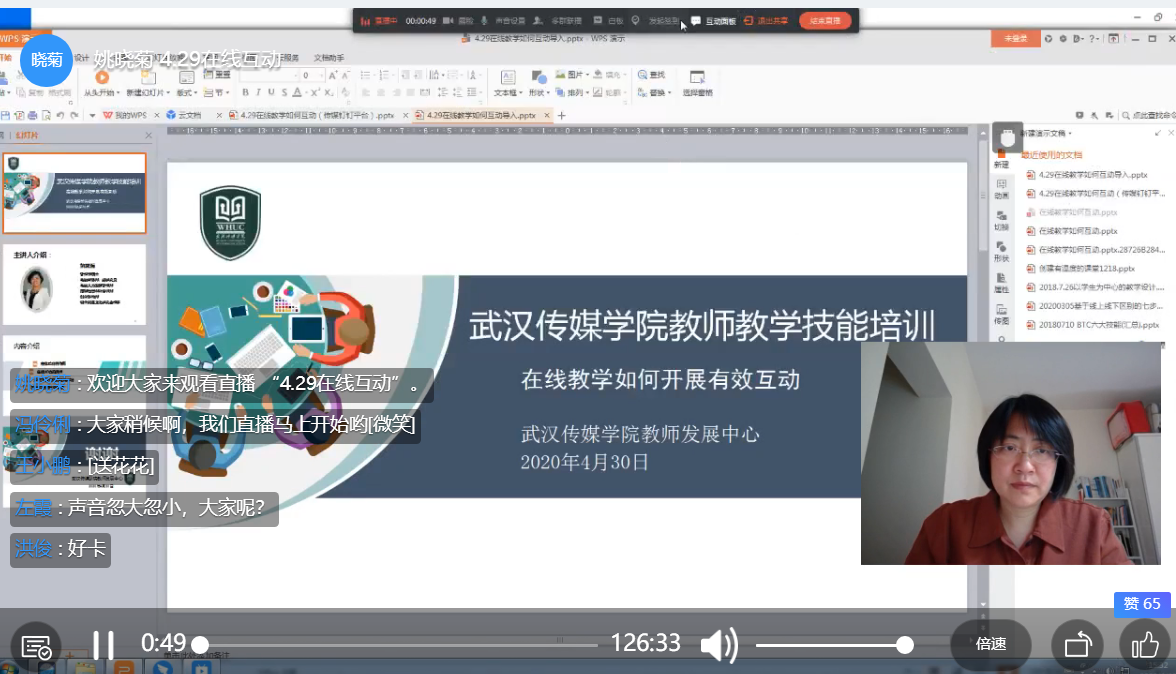Screen dimensions: 1176x674
Task: Open the 倍速 playback speed menu
Action: 990,644
